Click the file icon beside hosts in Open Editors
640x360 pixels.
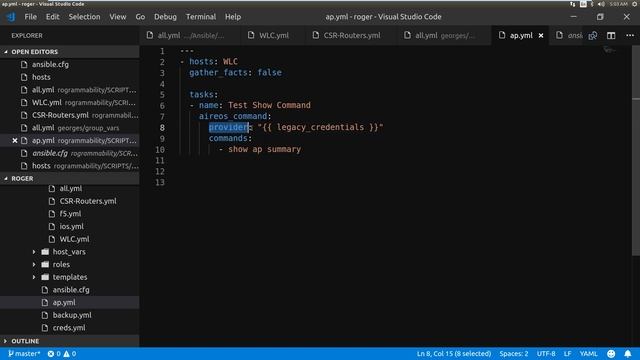tap(24, 77)
